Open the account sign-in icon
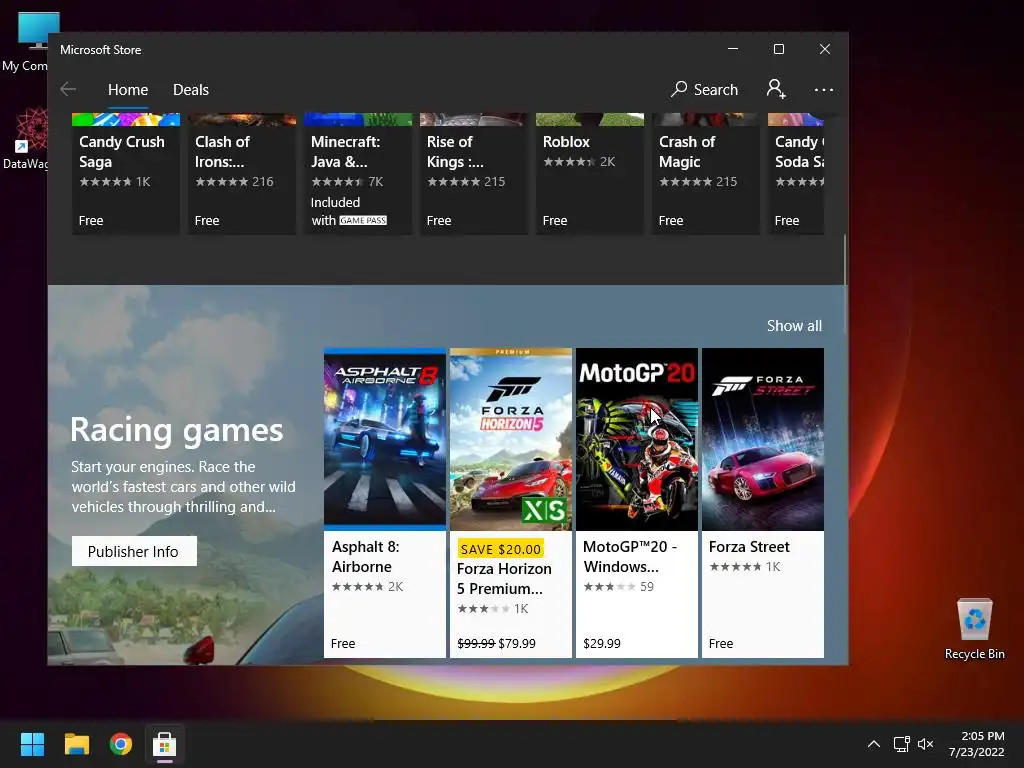Image resolution: width=1024 pixels, height=768 pixels. point(776,89)
